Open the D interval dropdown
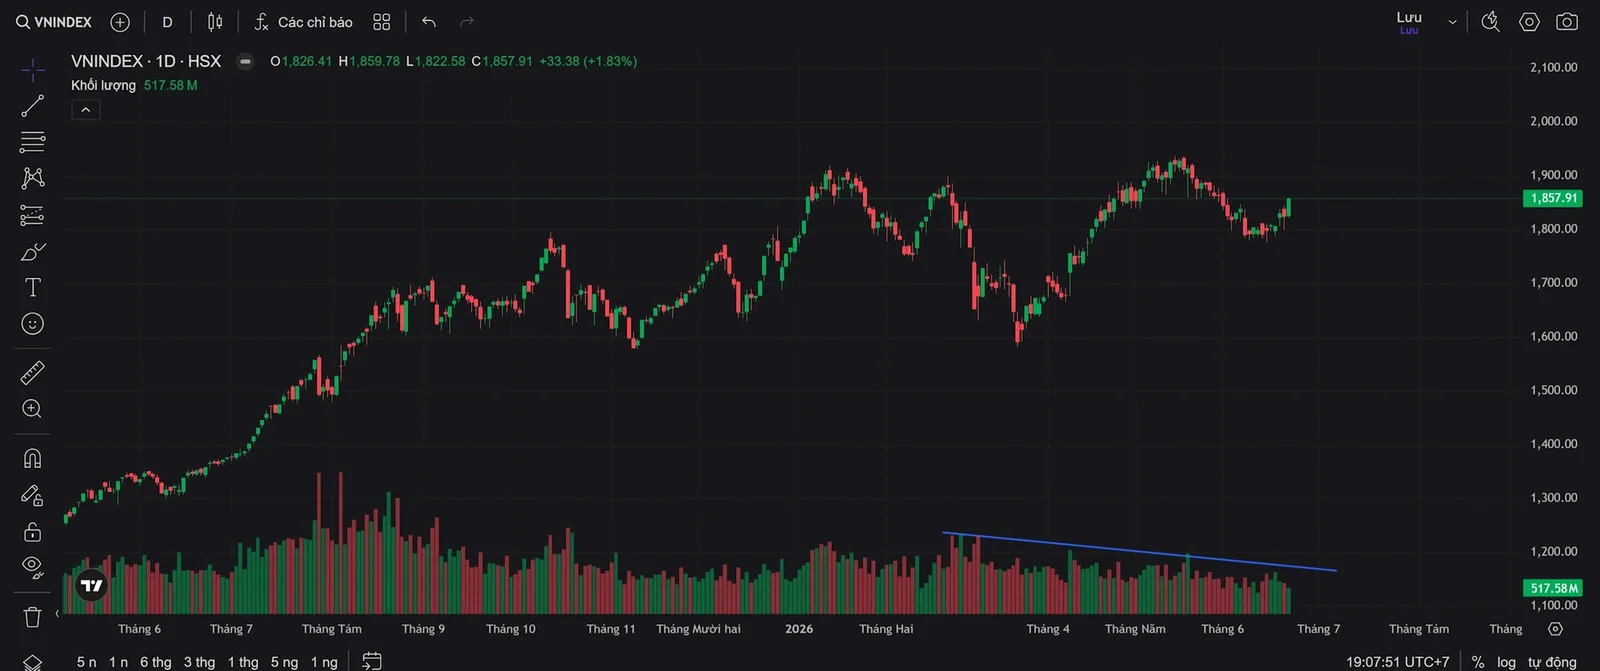Viewport: 1600px width, 671px height. click(x=167, y=22)
